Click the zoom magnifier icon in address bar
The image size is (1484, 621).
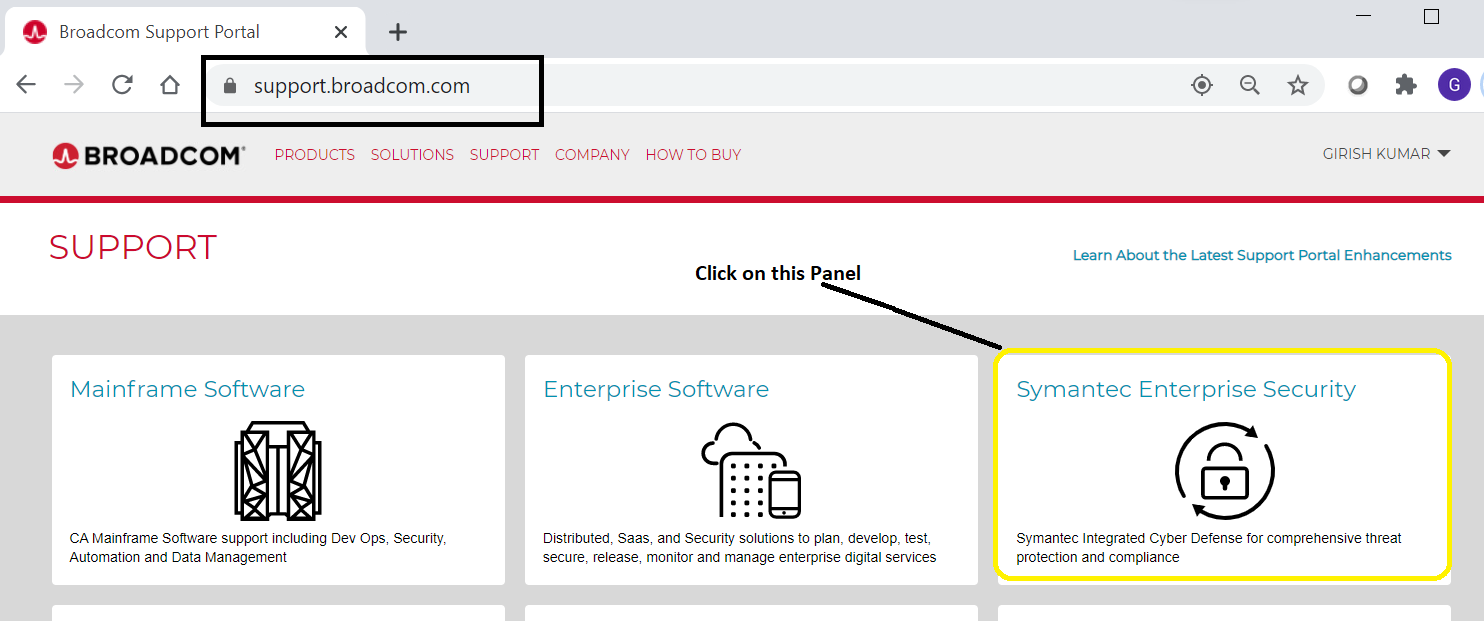tap(1250, 86)
